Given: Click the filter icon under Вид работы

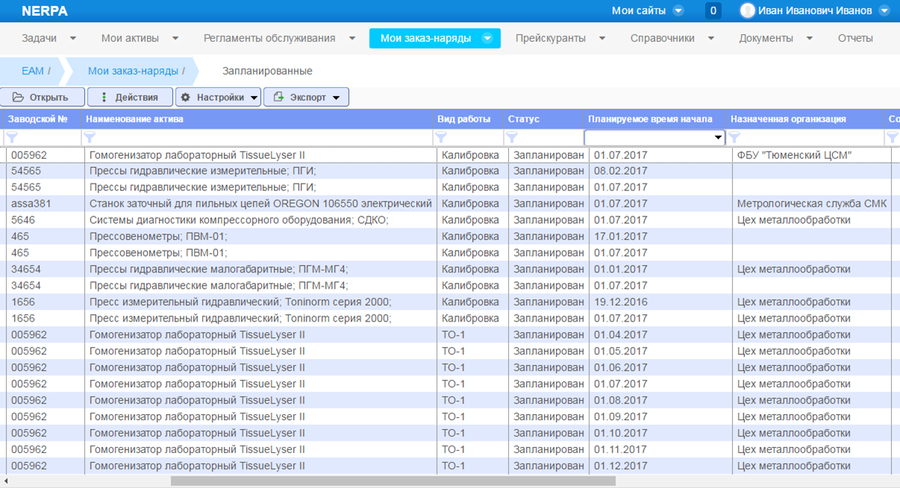Looking at the screenshot, I should pos(442,138).
